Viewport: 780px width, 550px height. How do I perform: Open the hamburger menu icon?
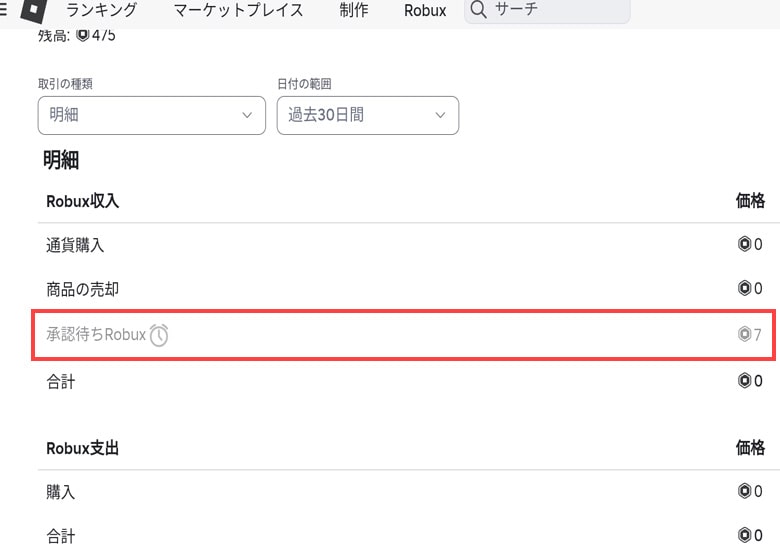[4, 10]
